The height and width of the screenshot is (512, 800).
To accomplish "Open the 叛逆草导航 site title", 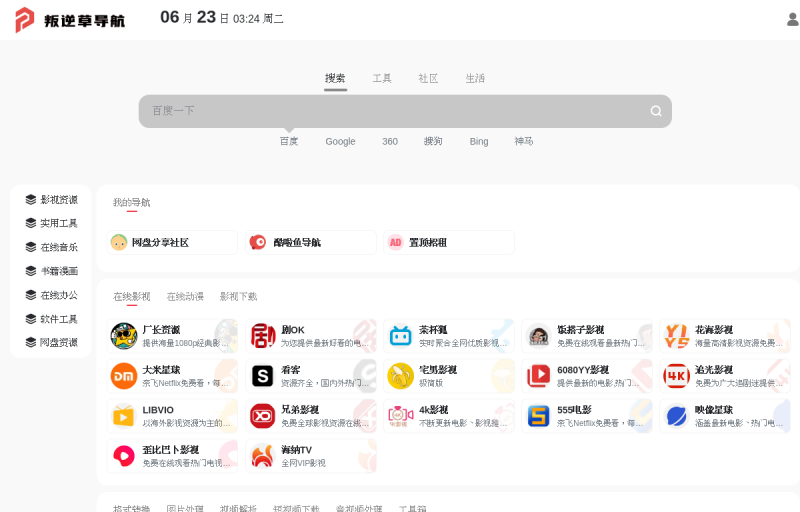I will pos(85,20).
